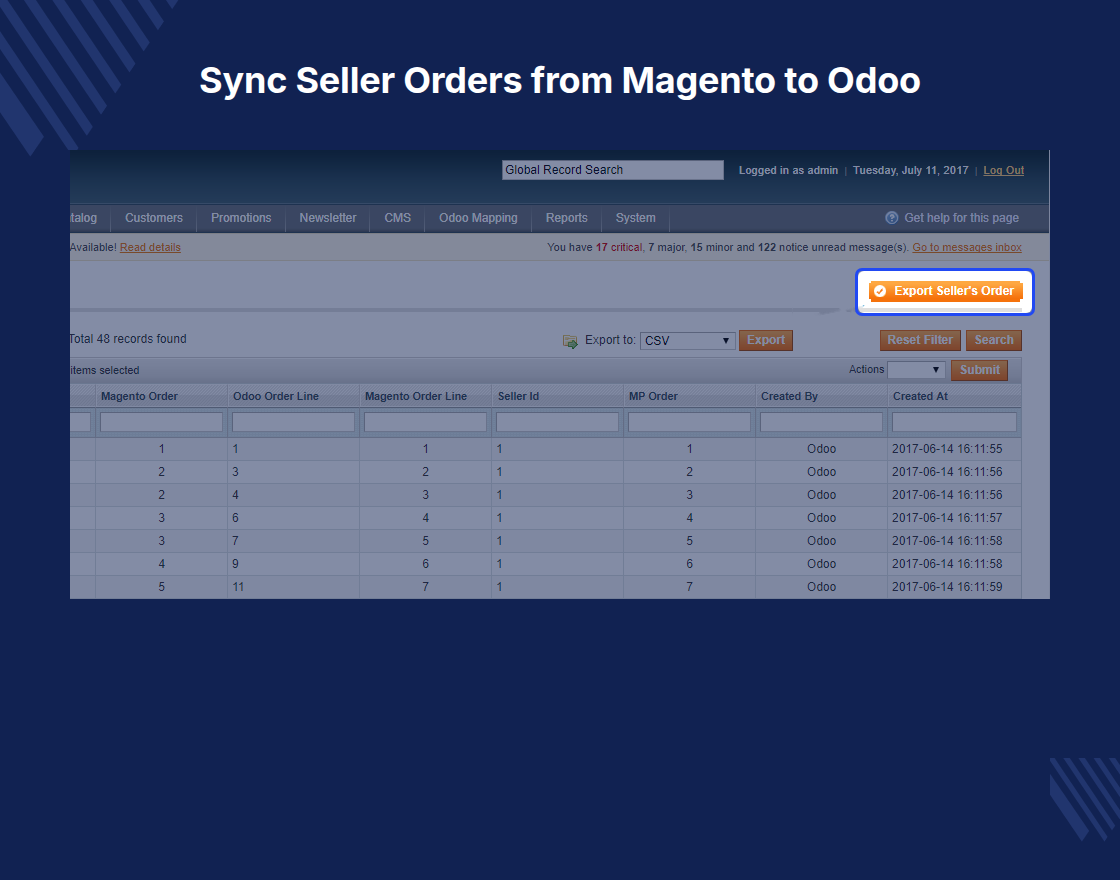
Task: Open the Customers menu
Action: click(154, 218)
